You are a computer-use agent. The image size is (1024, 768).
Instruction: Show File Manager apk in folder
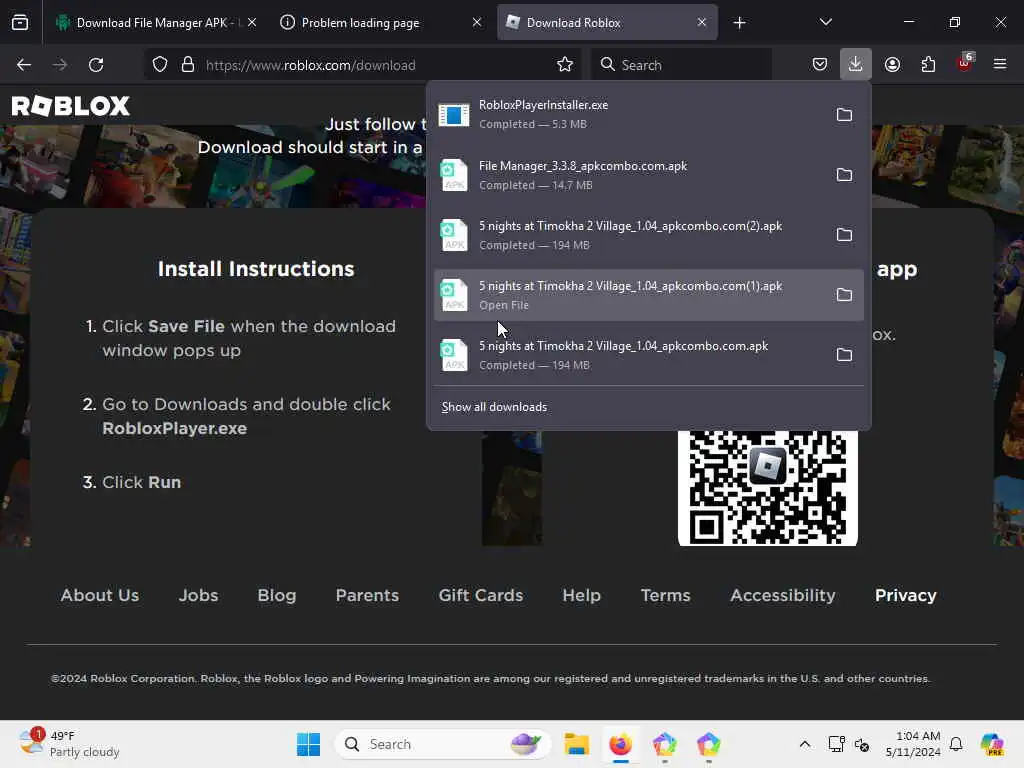point(844,175)
